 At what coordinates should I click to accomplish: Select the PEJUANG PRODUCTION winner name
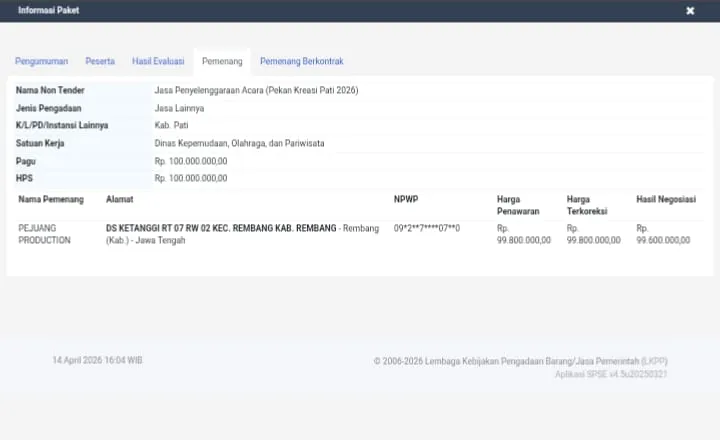(x=45, y=234)
